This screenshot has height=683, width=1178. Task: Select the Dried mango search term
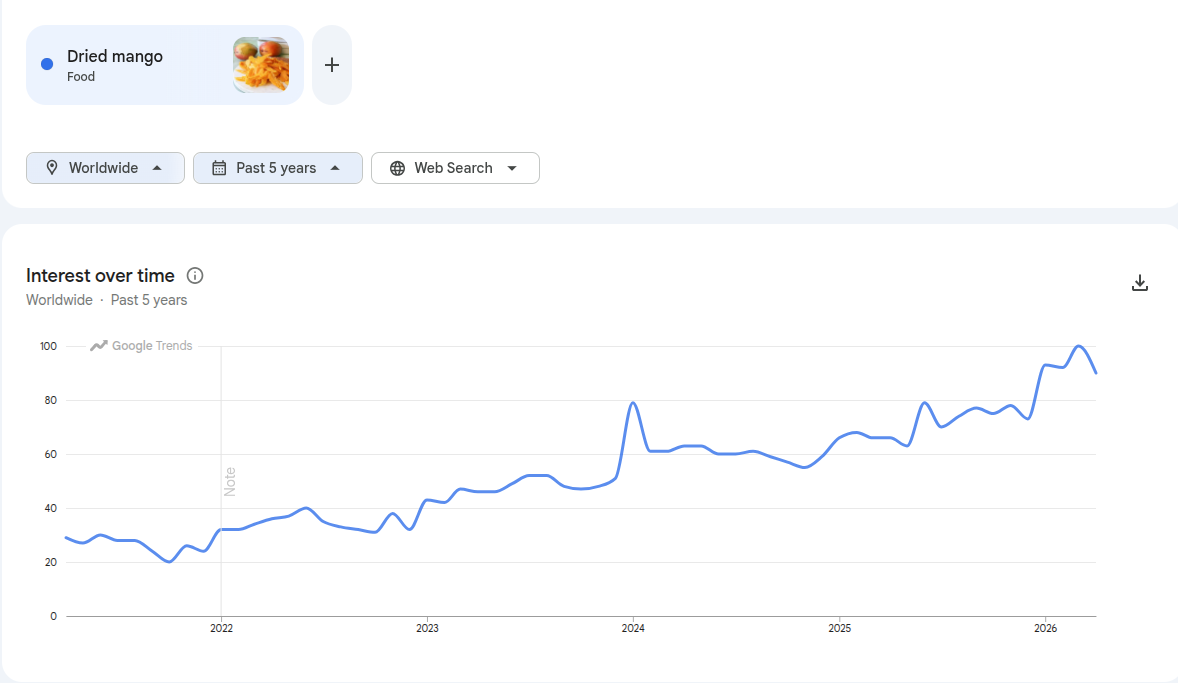click(115, 56)
